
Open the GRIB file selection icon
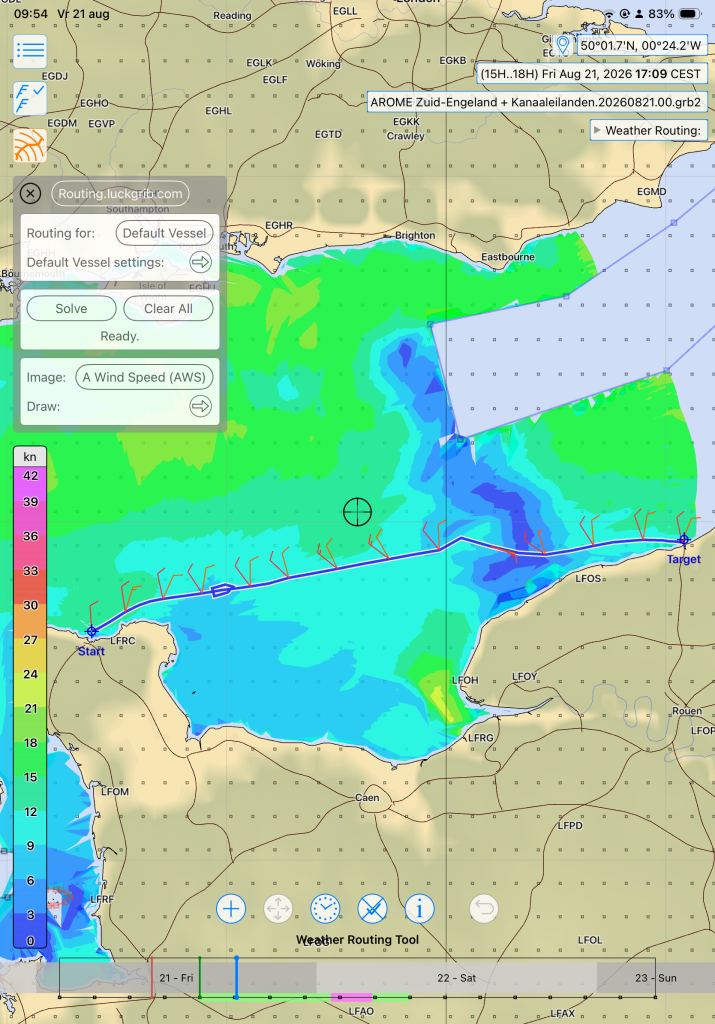click(x=30, y=98)
